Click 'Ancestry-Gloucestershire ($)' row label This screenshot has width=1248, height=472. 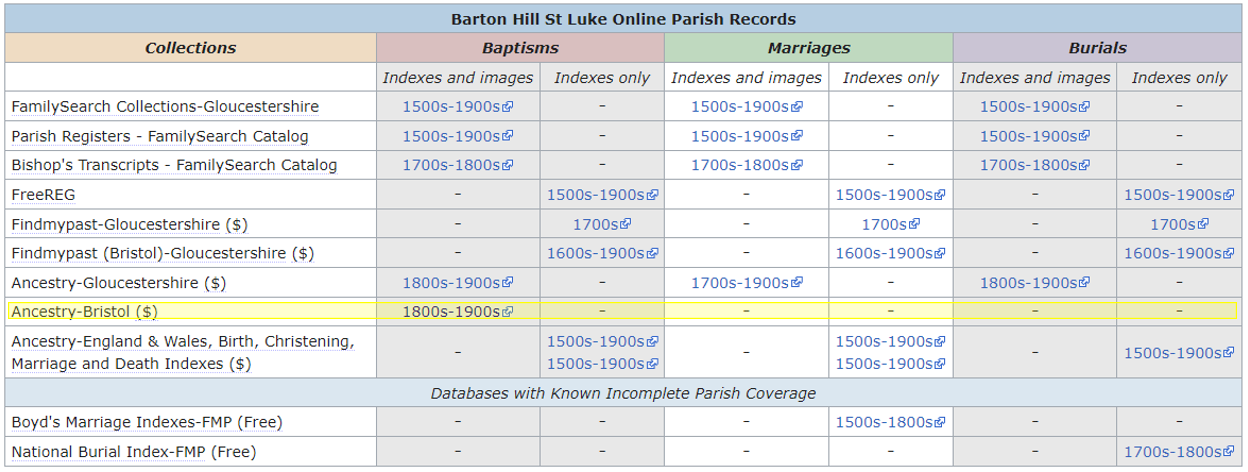[118, 283]
